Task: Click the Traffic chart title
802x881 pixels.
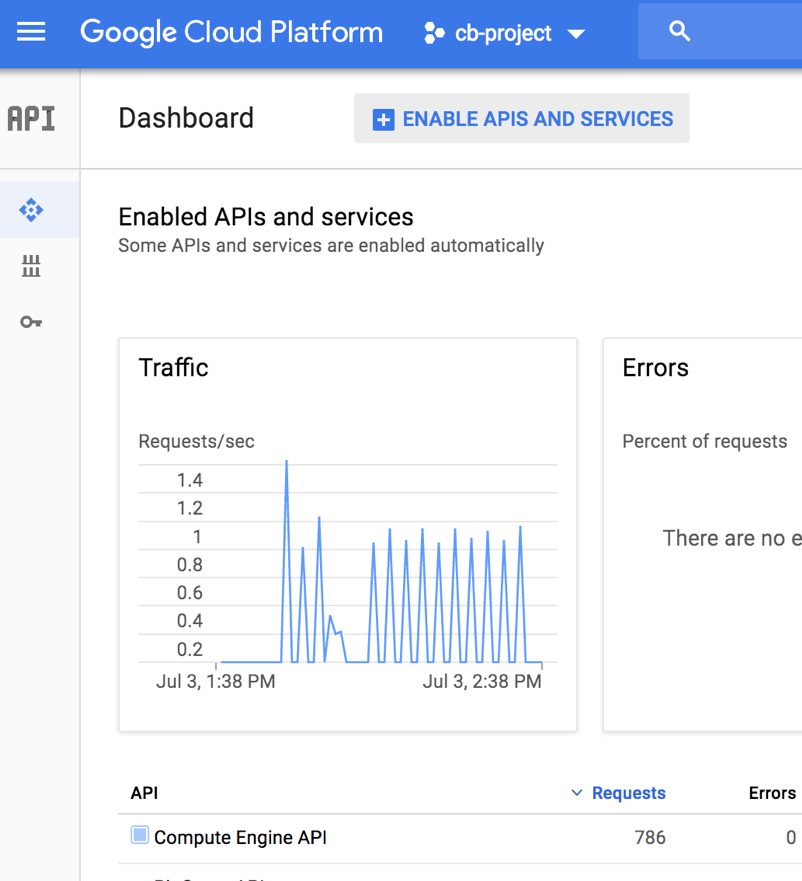Action: click(x=173, y=367)
